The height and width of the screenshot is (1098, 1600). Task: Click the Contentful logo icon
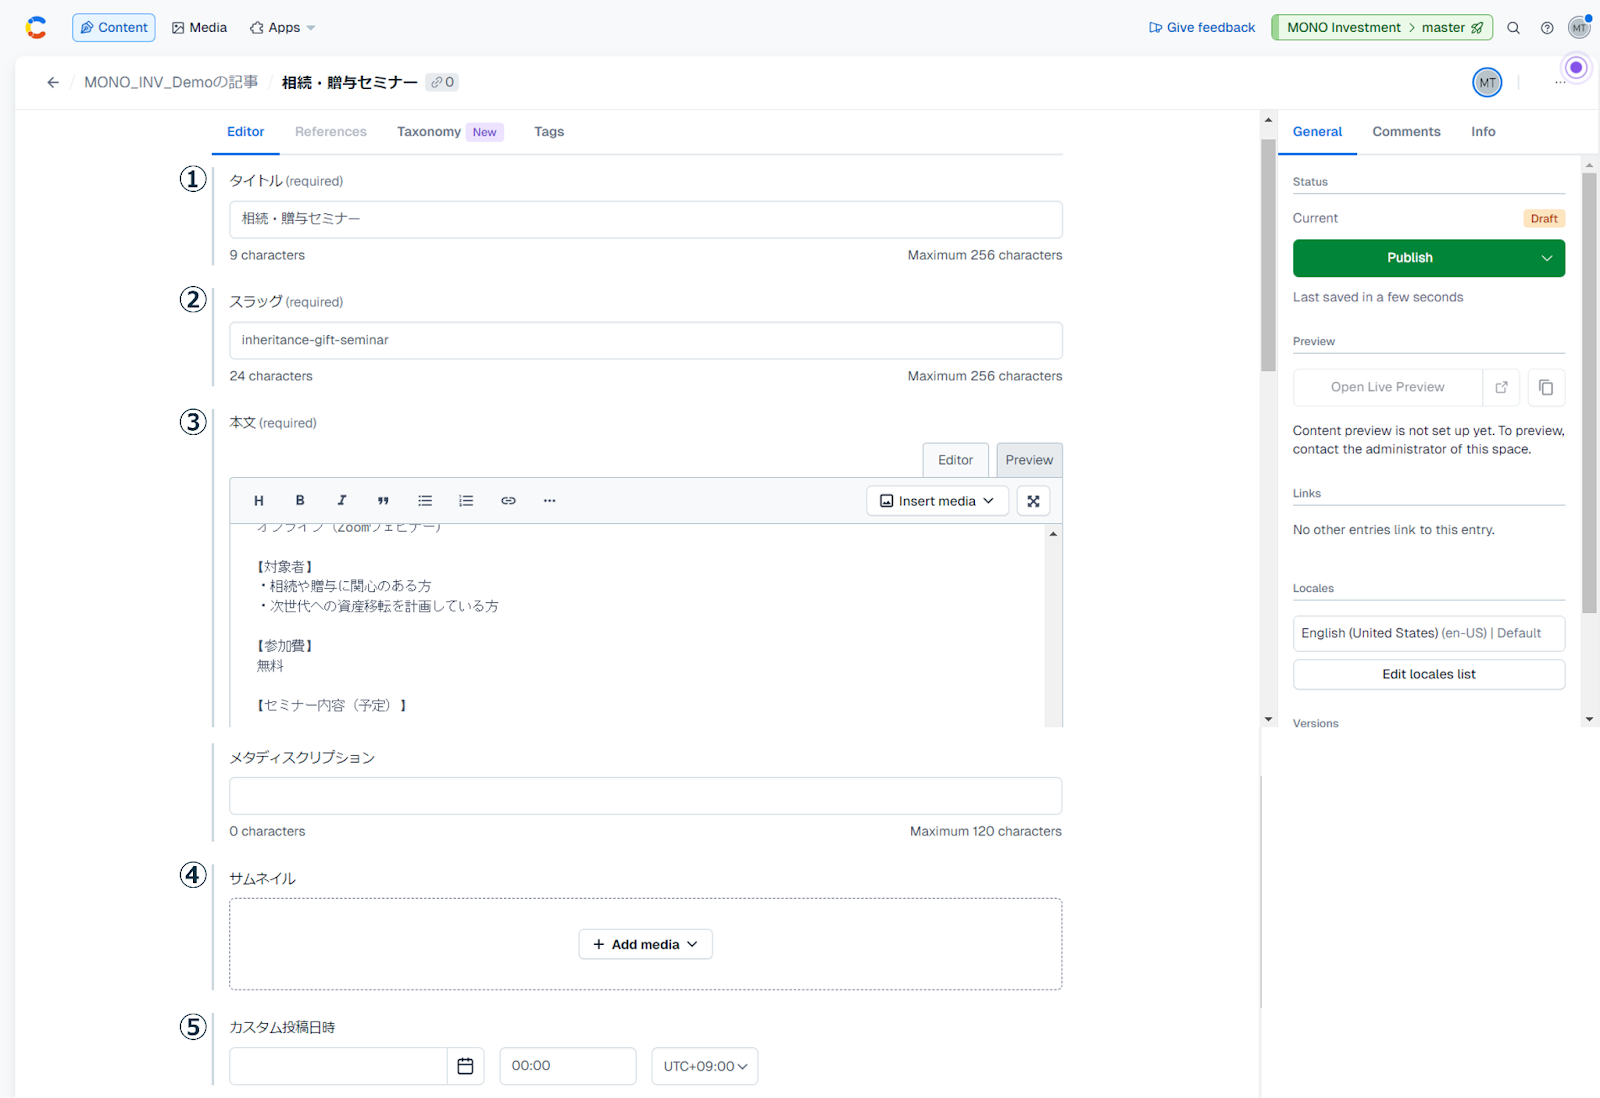36,28
